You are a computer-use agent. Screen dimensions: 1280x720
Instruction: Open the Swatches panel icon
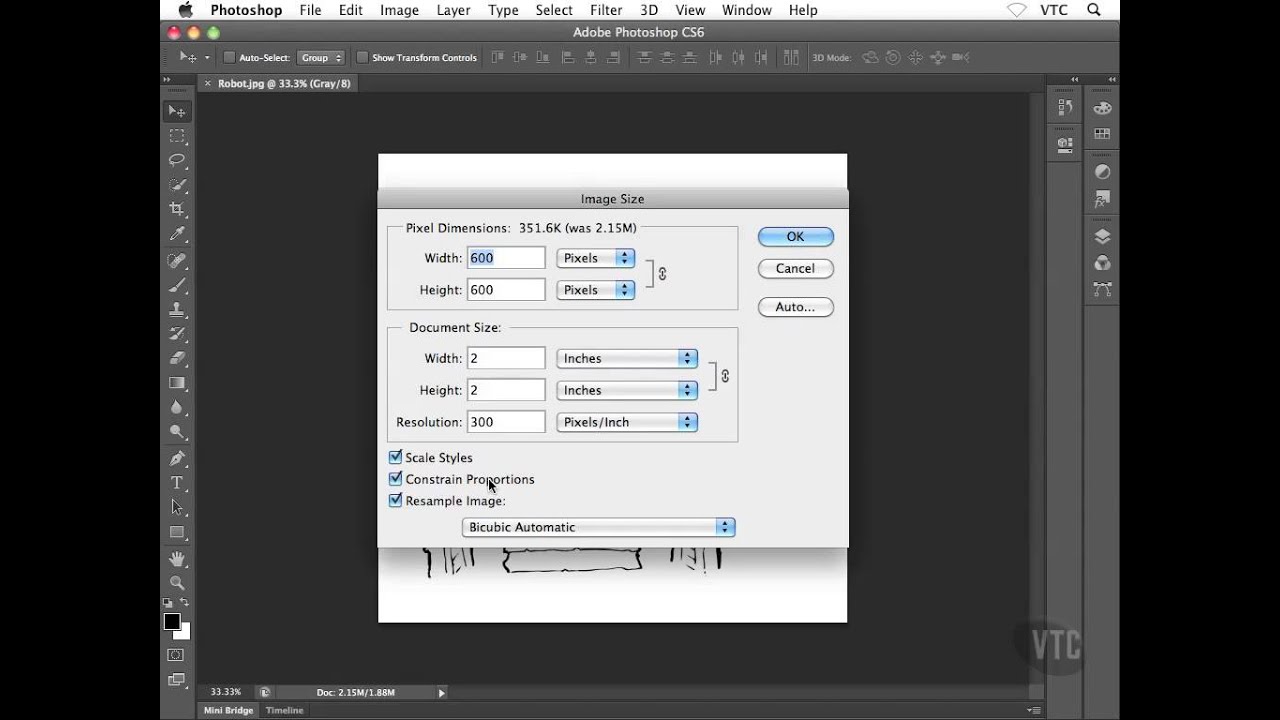click(1102, 134)
